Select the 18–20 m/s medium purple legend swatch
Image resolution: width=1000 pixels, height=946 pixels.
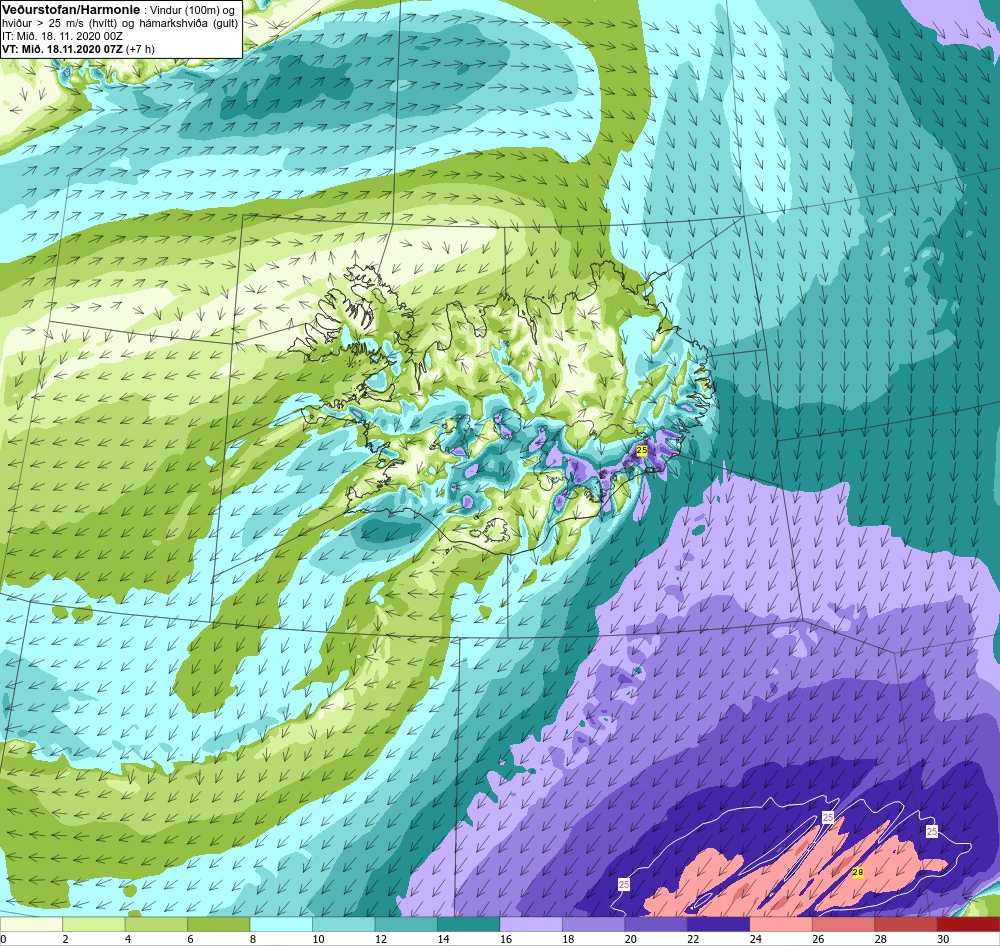pyautogui.click(x=594, y=924)
